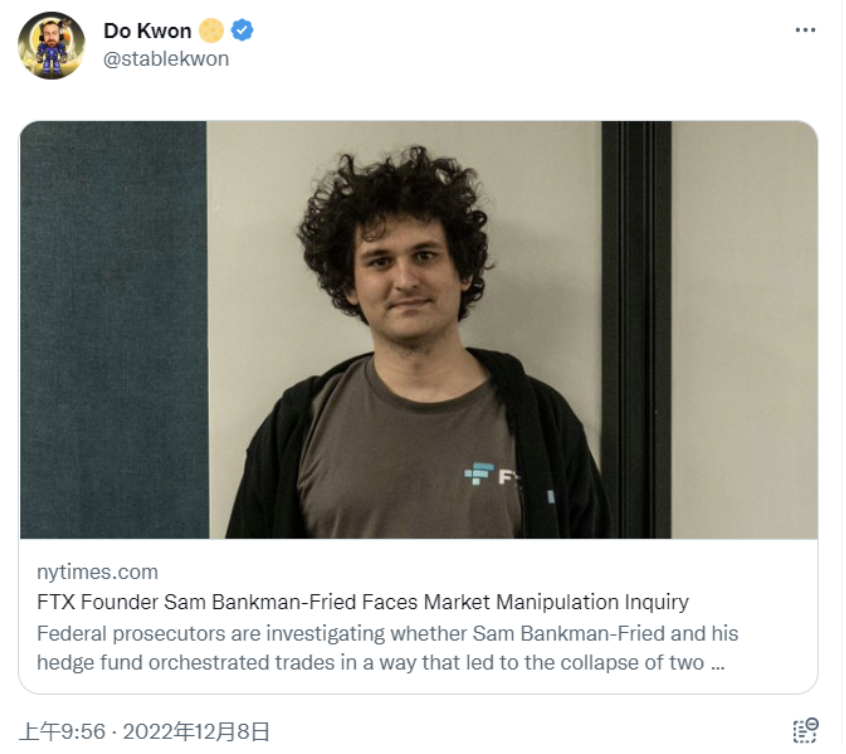This screenshot has height=754, width=846.
Task: Click the yellow cookie emoji beside the name
Action: pos(211,31)
